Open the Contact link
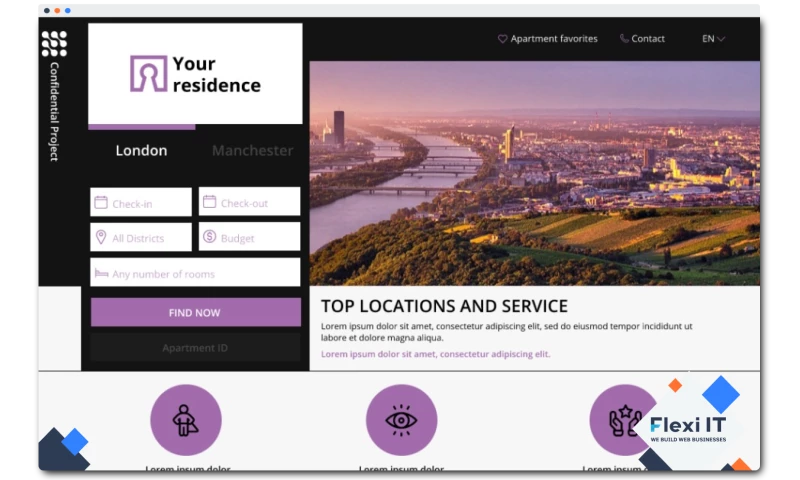This screenshot has width=800, height=480. tap(642, 39)
